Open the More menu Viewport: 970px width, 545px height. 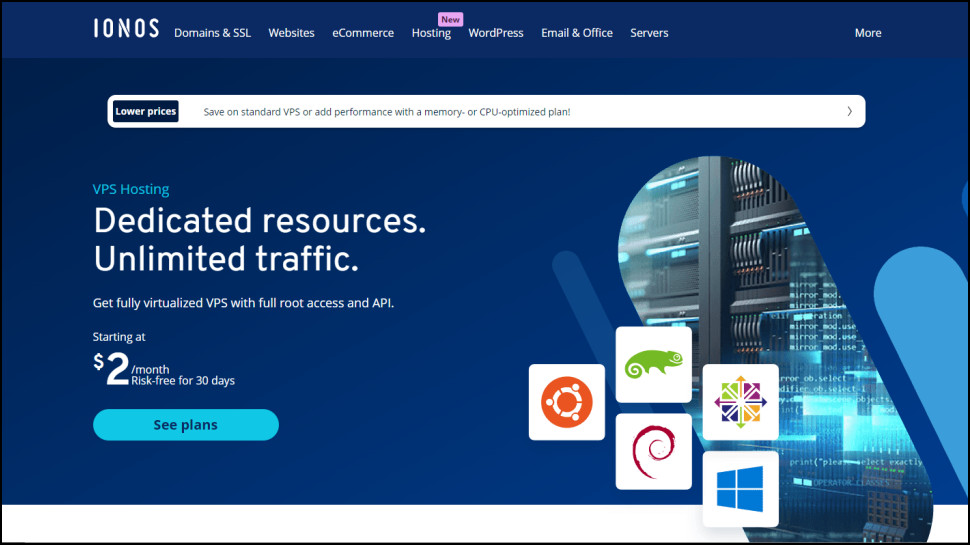coord(868,33)
